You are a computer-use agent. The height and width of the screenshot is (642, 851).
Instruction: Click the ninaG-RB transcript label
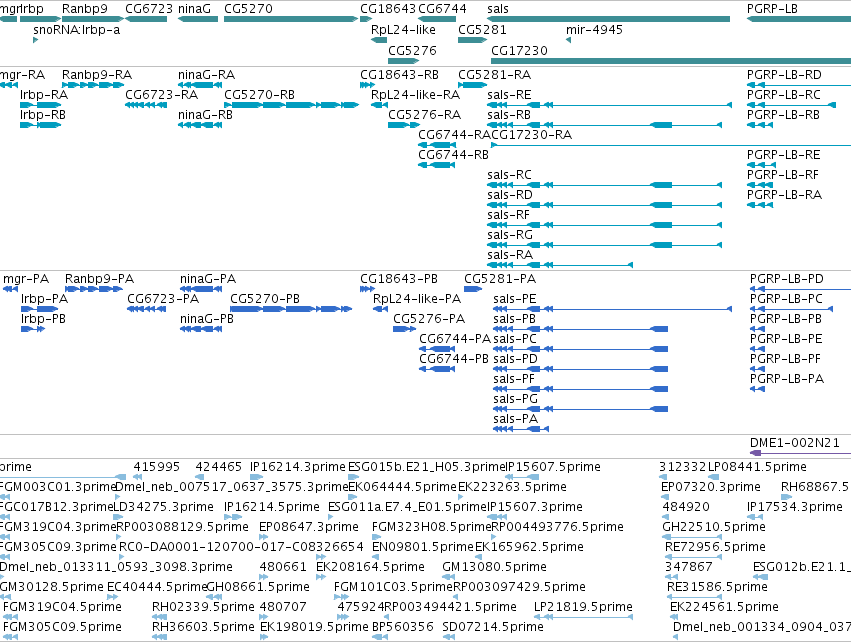coord(205,115)
